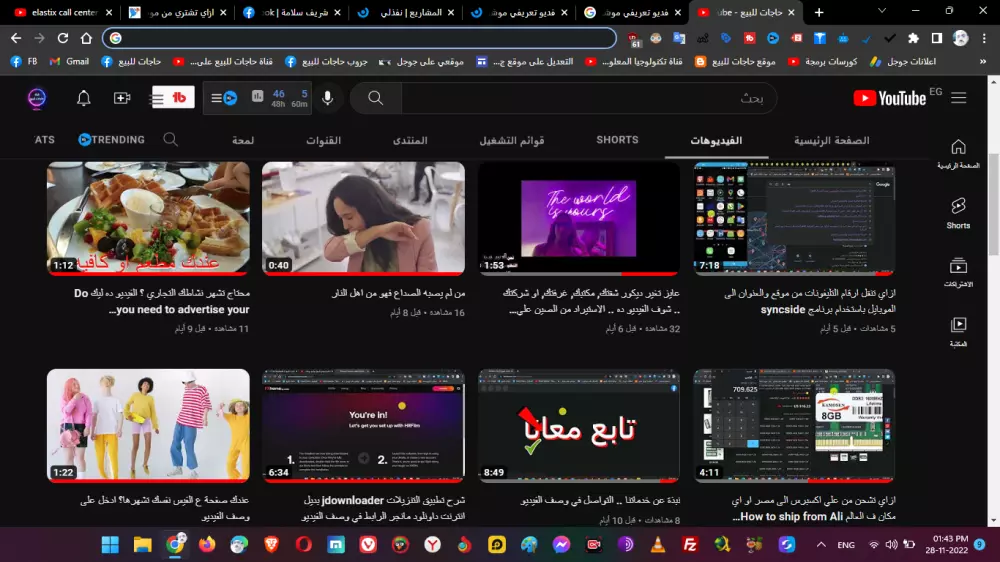Open Library in the sidebar
This screenshot has height=562, width=1000.
(958, 332)
